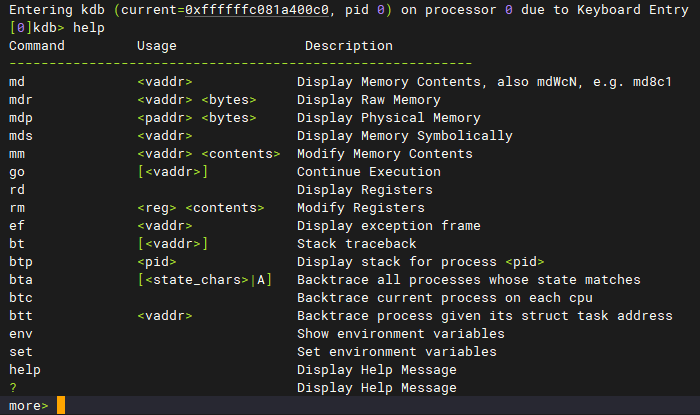Click the 'rd' Display Registers command
The height and width of the screenshot is (415, 700).
16,189
